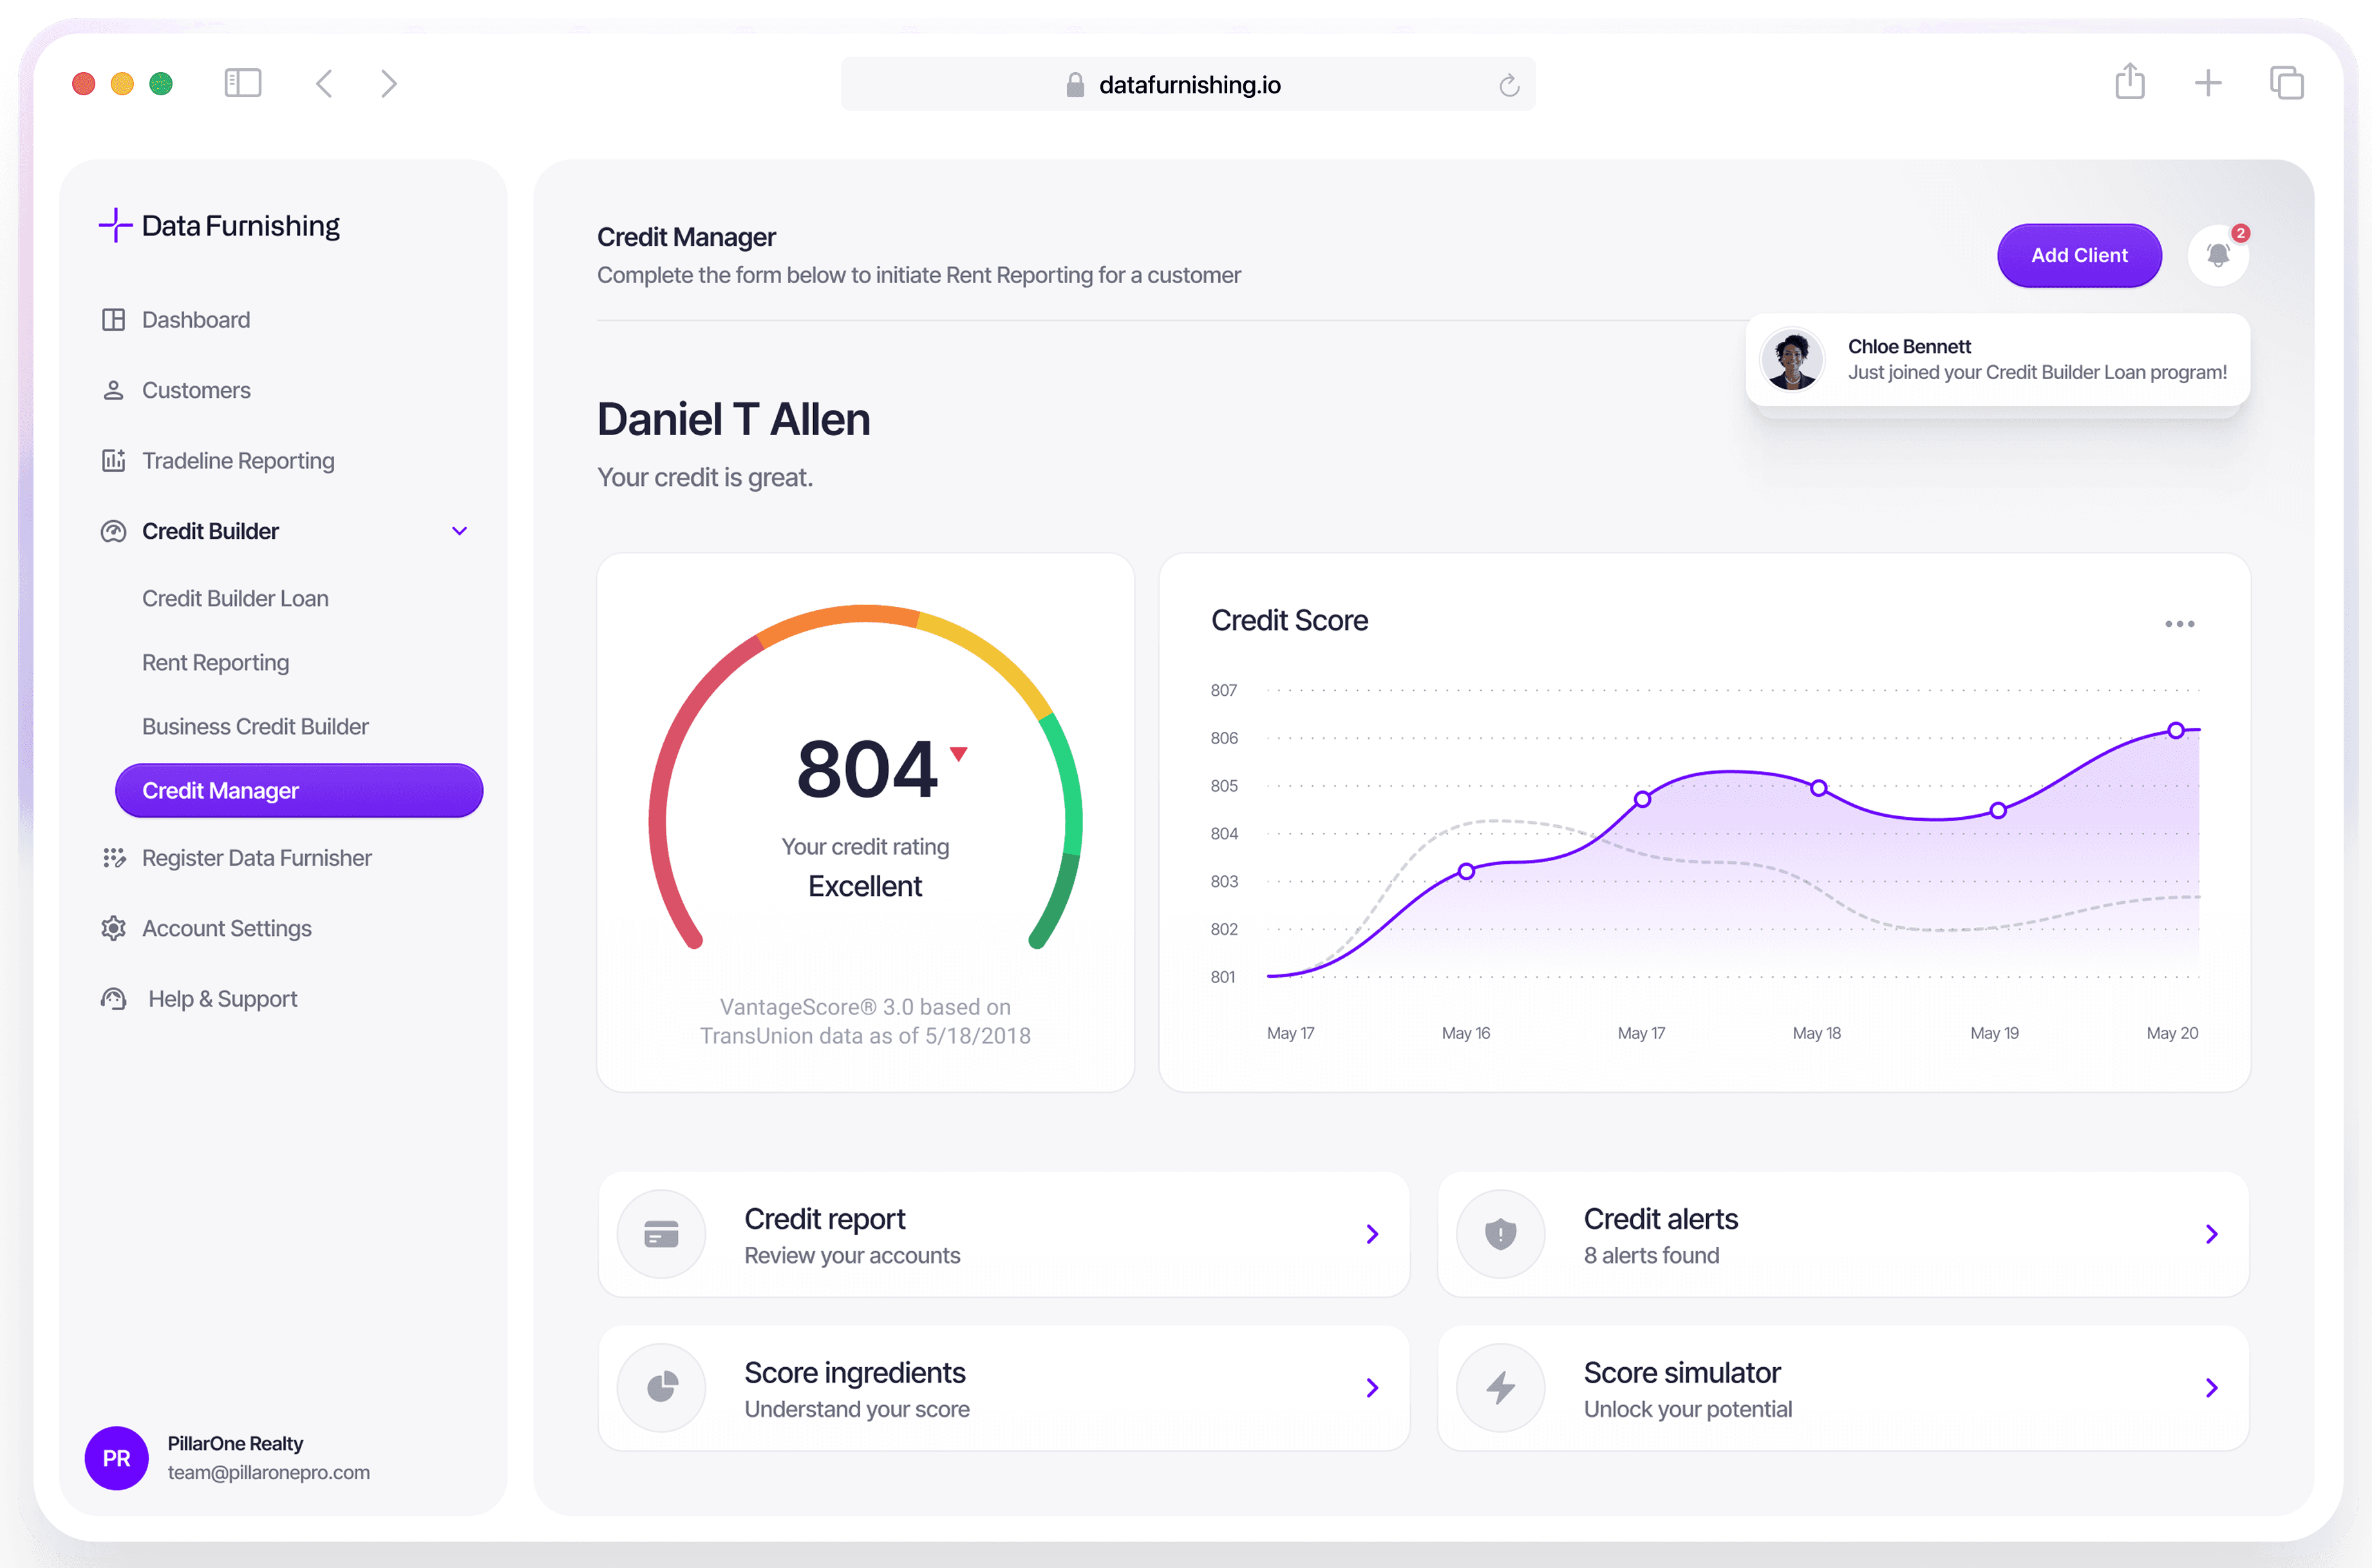Select the May 19 chart data point
The image size is (2372, 1568).
pyautogui.click(x=1997, y=810)
